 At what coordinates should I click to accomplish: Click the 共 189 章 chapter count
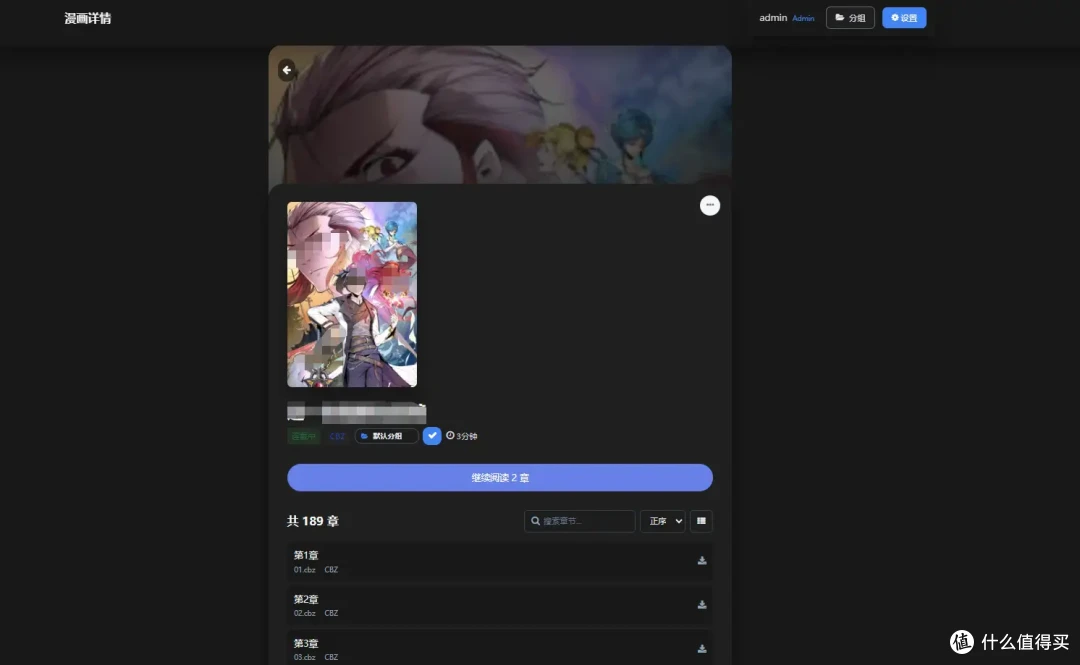click(313, 521)
